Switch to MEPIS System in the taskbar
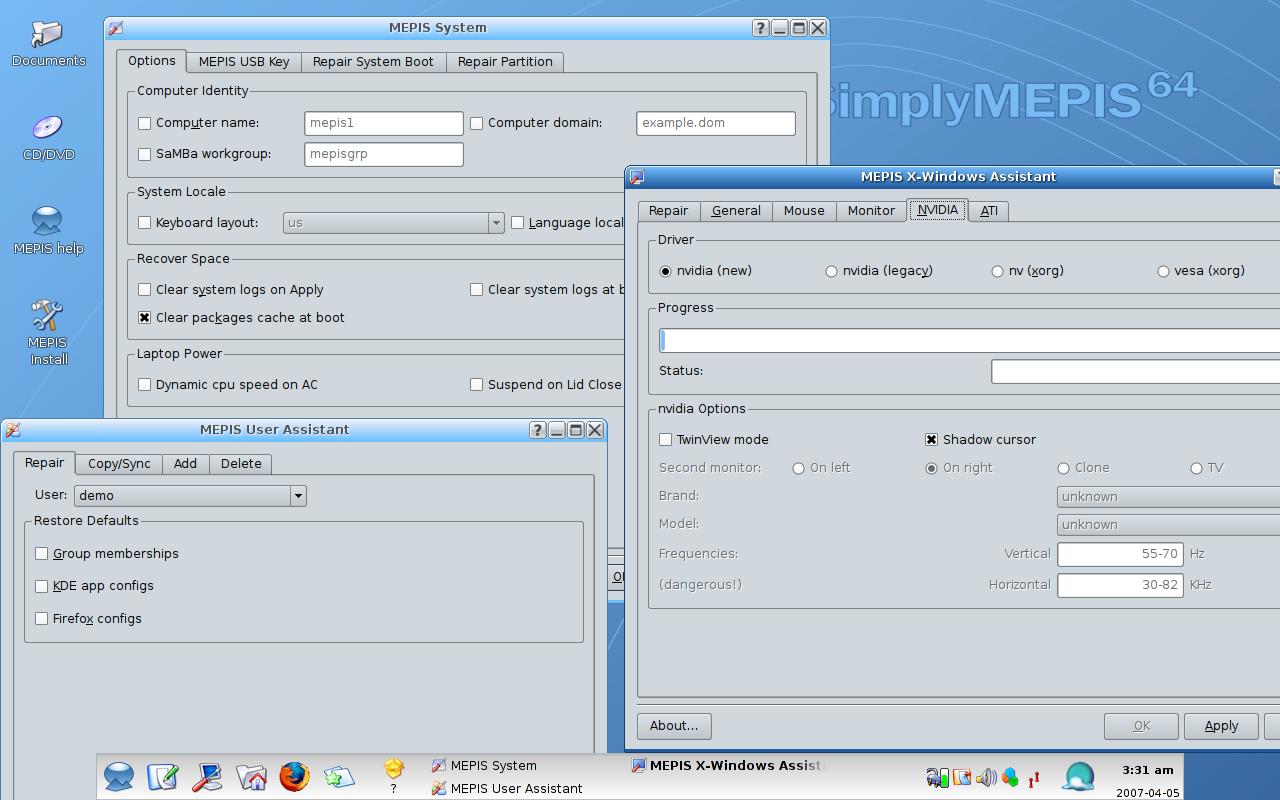This screenshot has width=1280, height=800. pyautogui.click(x=485, y=766)
